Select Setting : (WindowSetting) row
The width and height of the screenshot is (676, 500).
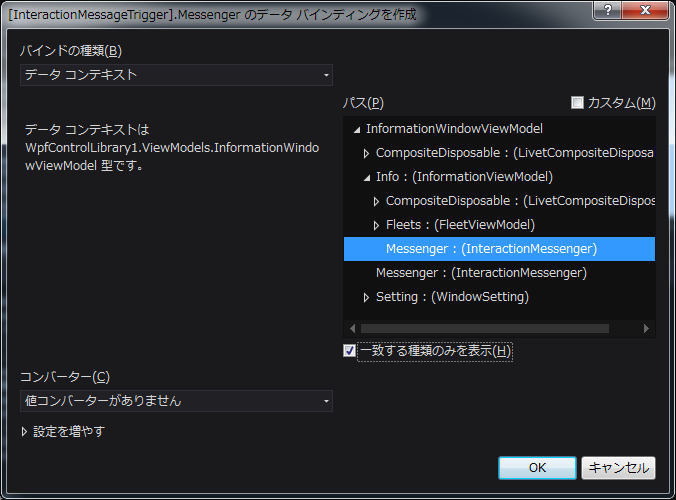pyautogui.click(x=452, y=297)
